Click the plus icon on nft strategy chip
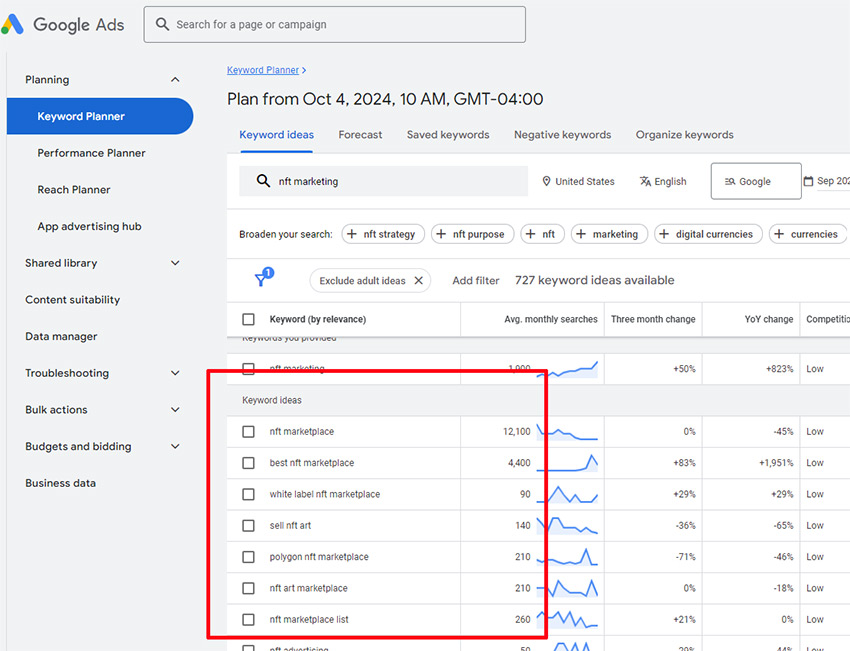 352,234
